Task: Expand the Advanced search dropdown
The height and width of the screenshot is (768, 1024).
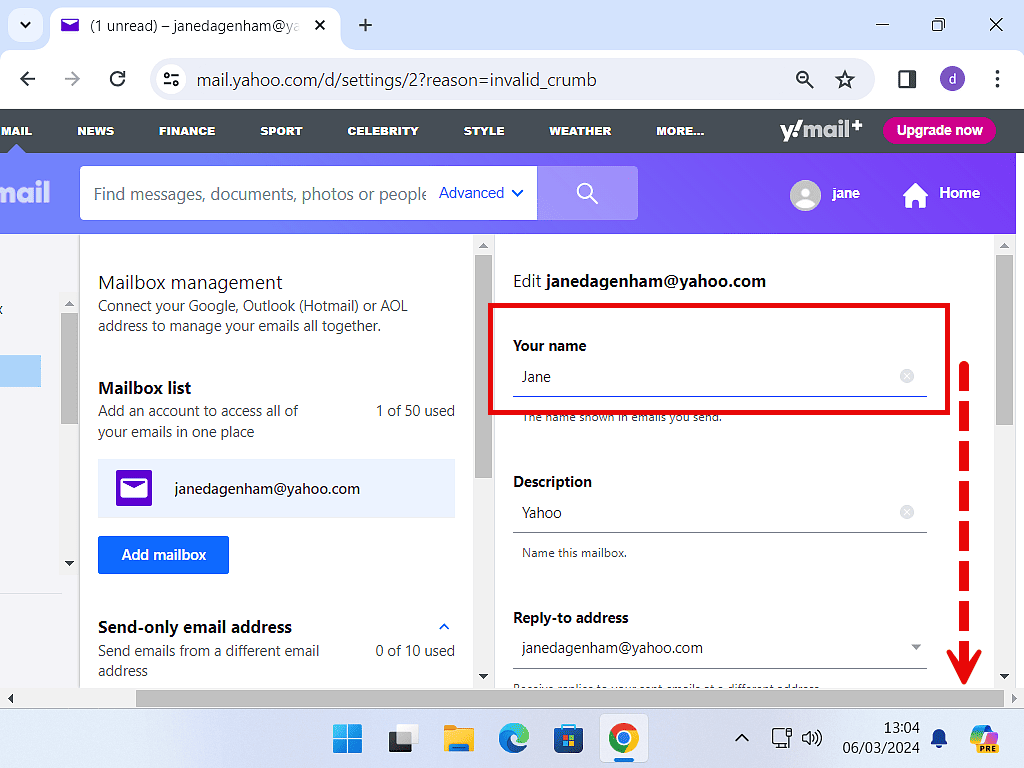Action: tap(481, 193)
